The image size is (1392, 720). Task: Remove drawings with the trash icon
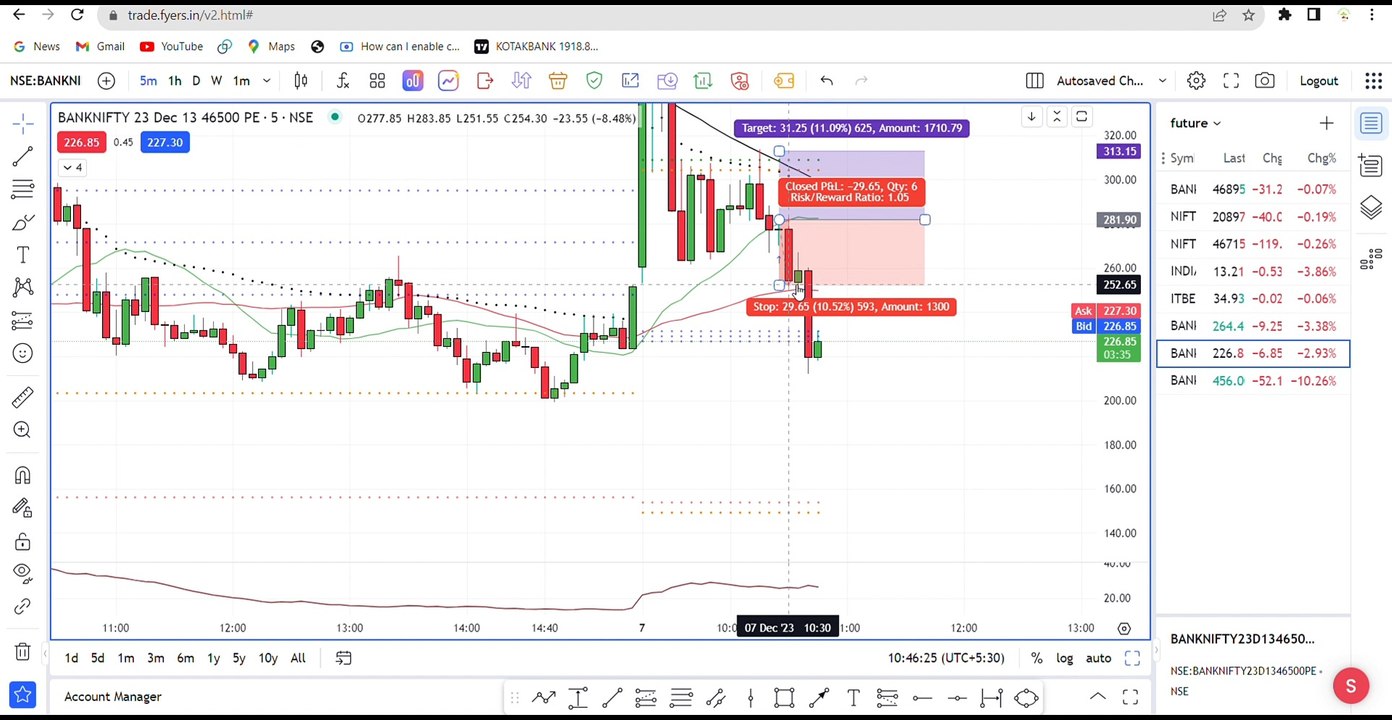point(22,652)
